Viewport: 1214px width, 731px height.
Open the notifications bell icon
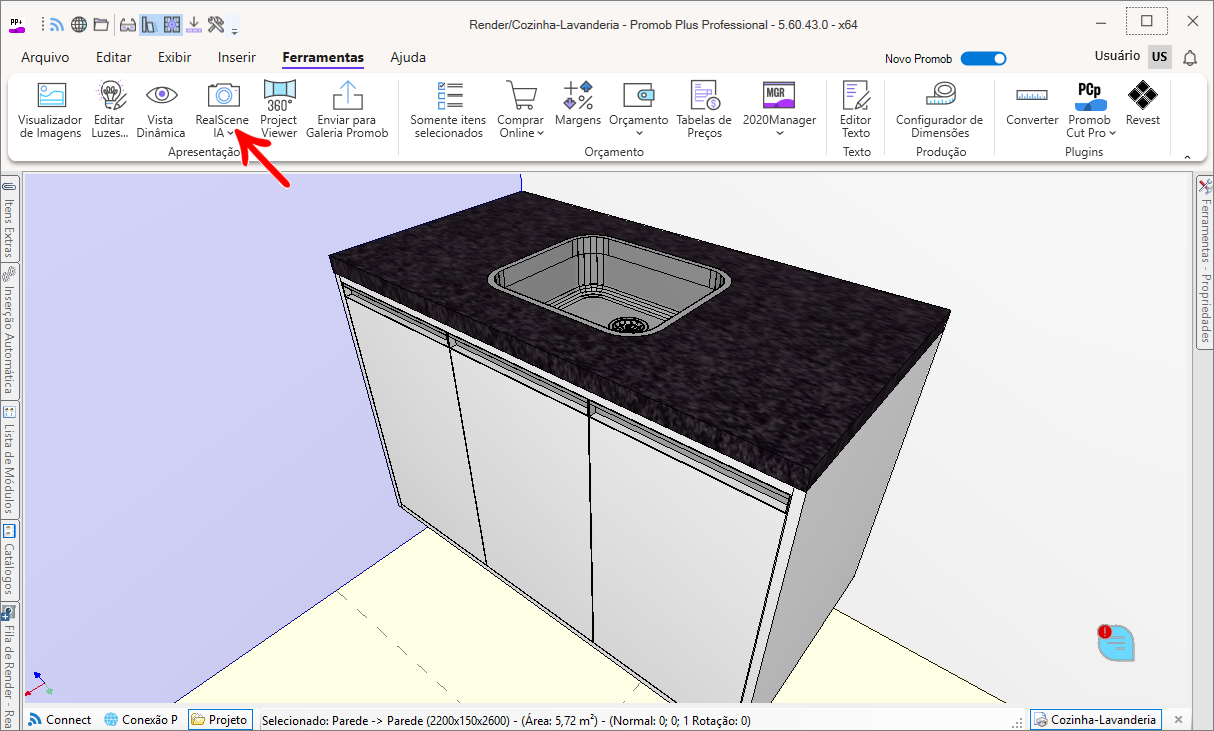tap(1190, 58)
